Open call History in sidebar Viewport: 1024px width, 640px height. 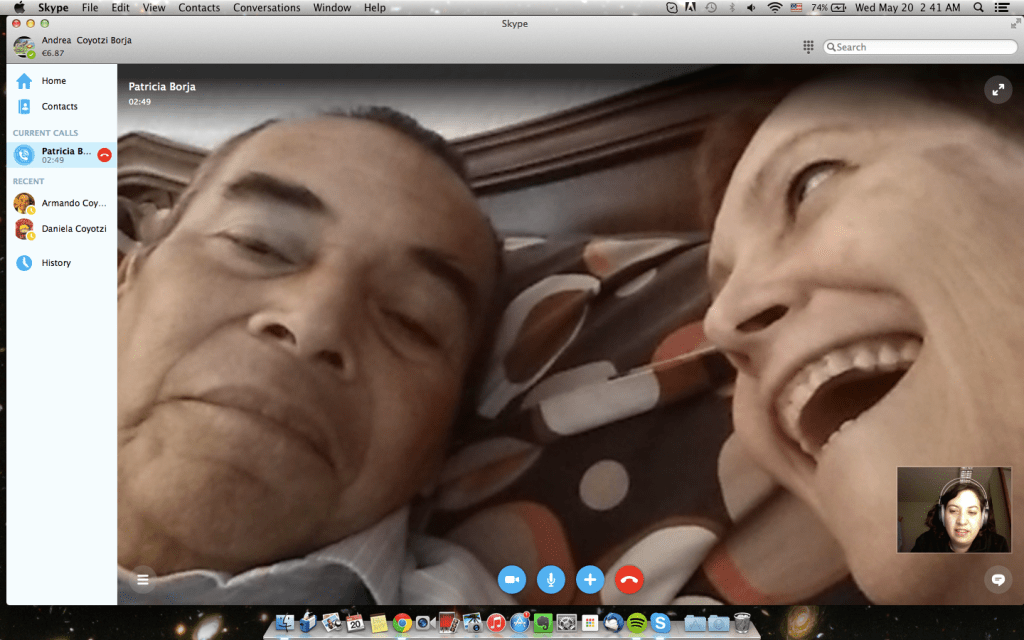pos(56,263)
